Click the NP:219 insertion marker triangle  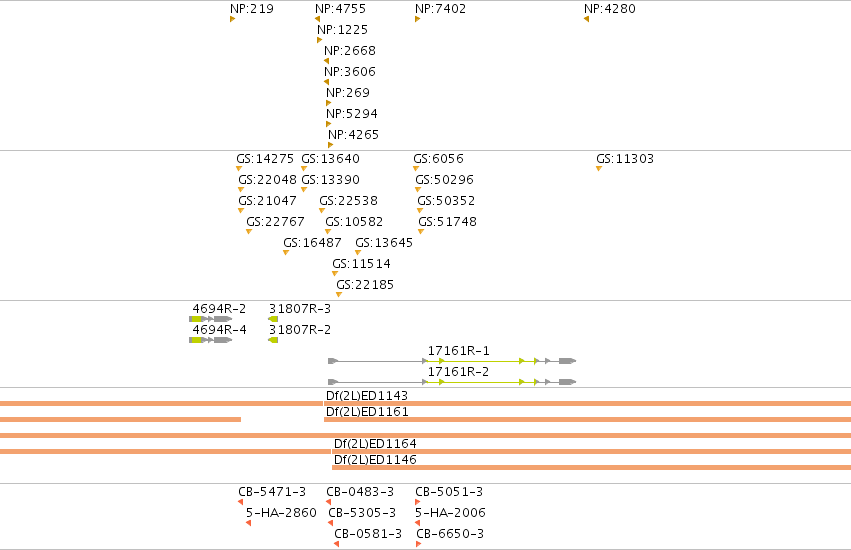click(x=232, y=19)
